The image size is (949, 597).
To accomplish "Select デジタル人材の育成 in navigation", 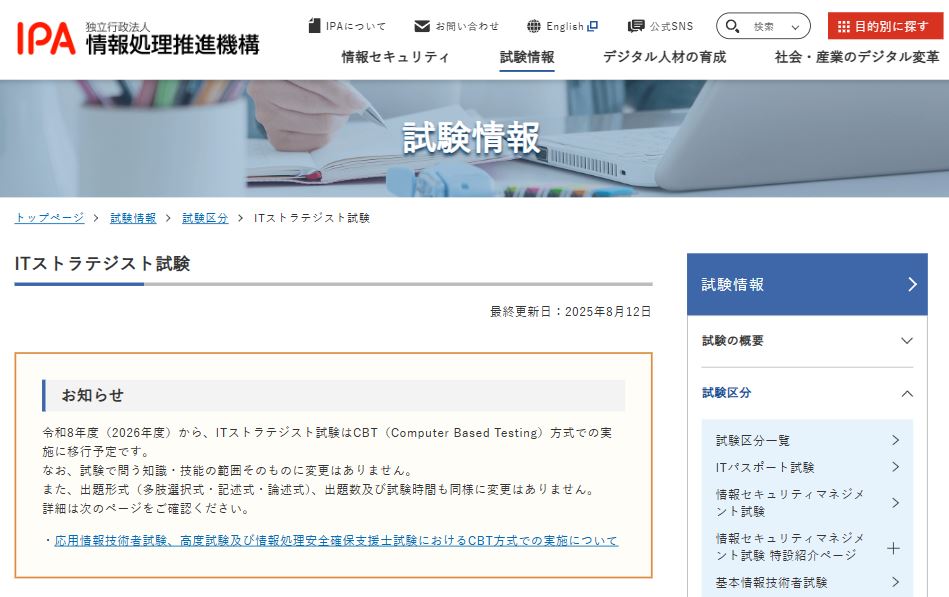I will pyautogui.click(x=664, y=57).
